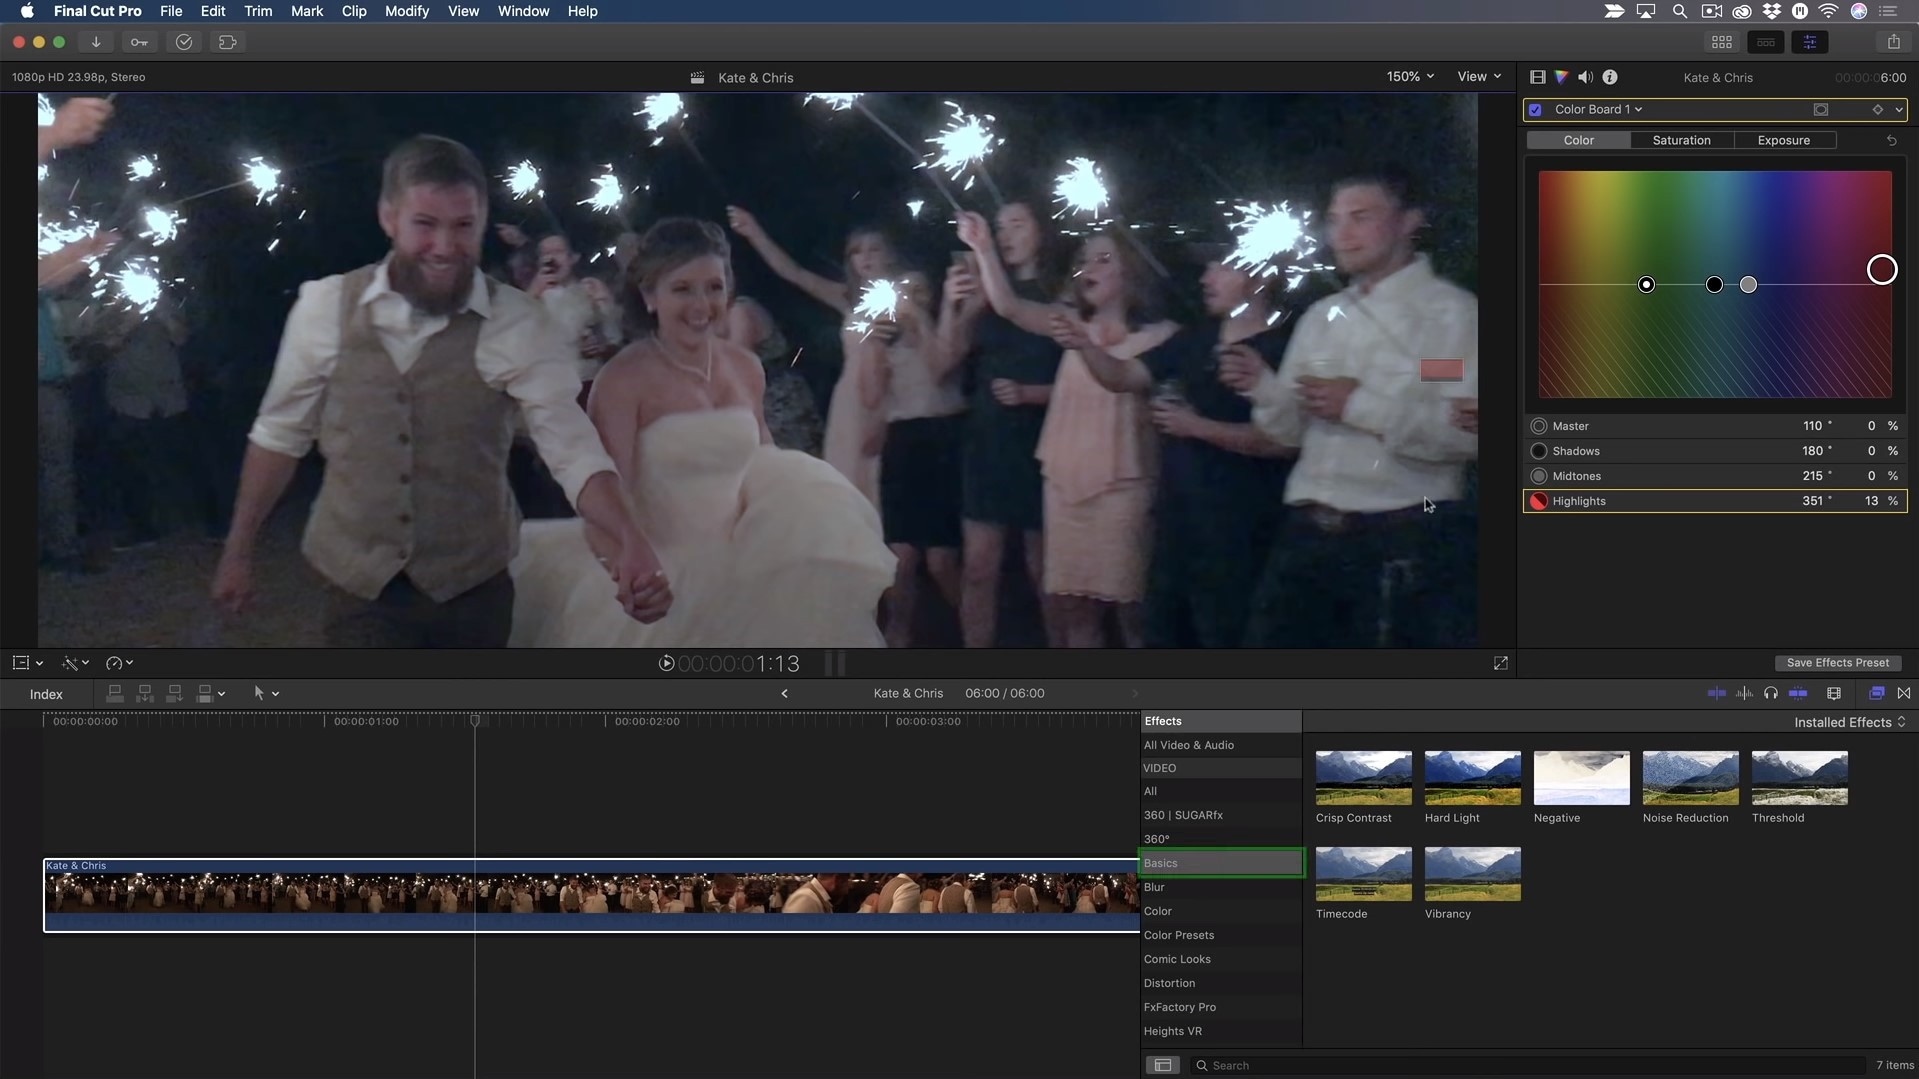Open the color inspector icon
1919x1079 pixels.
point(1561,77)
